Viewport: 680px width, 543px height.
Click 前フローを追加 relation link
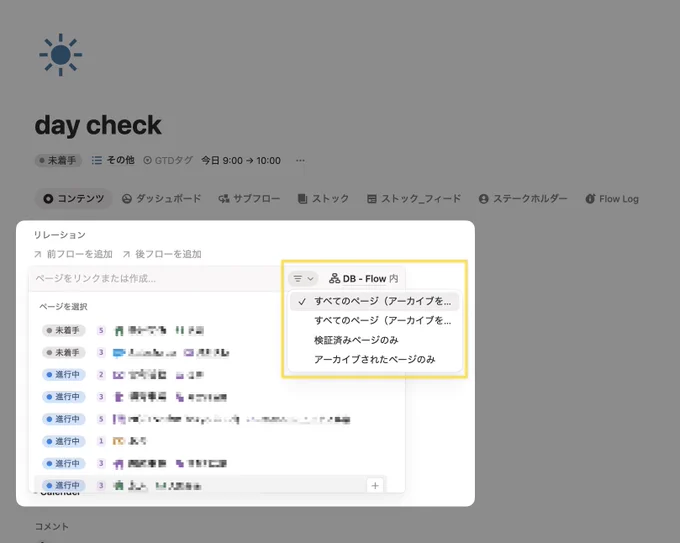click(x=73, y=254)
